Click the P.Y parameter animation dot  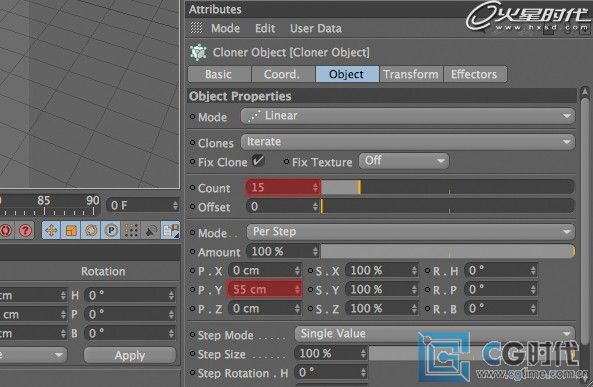192,290
